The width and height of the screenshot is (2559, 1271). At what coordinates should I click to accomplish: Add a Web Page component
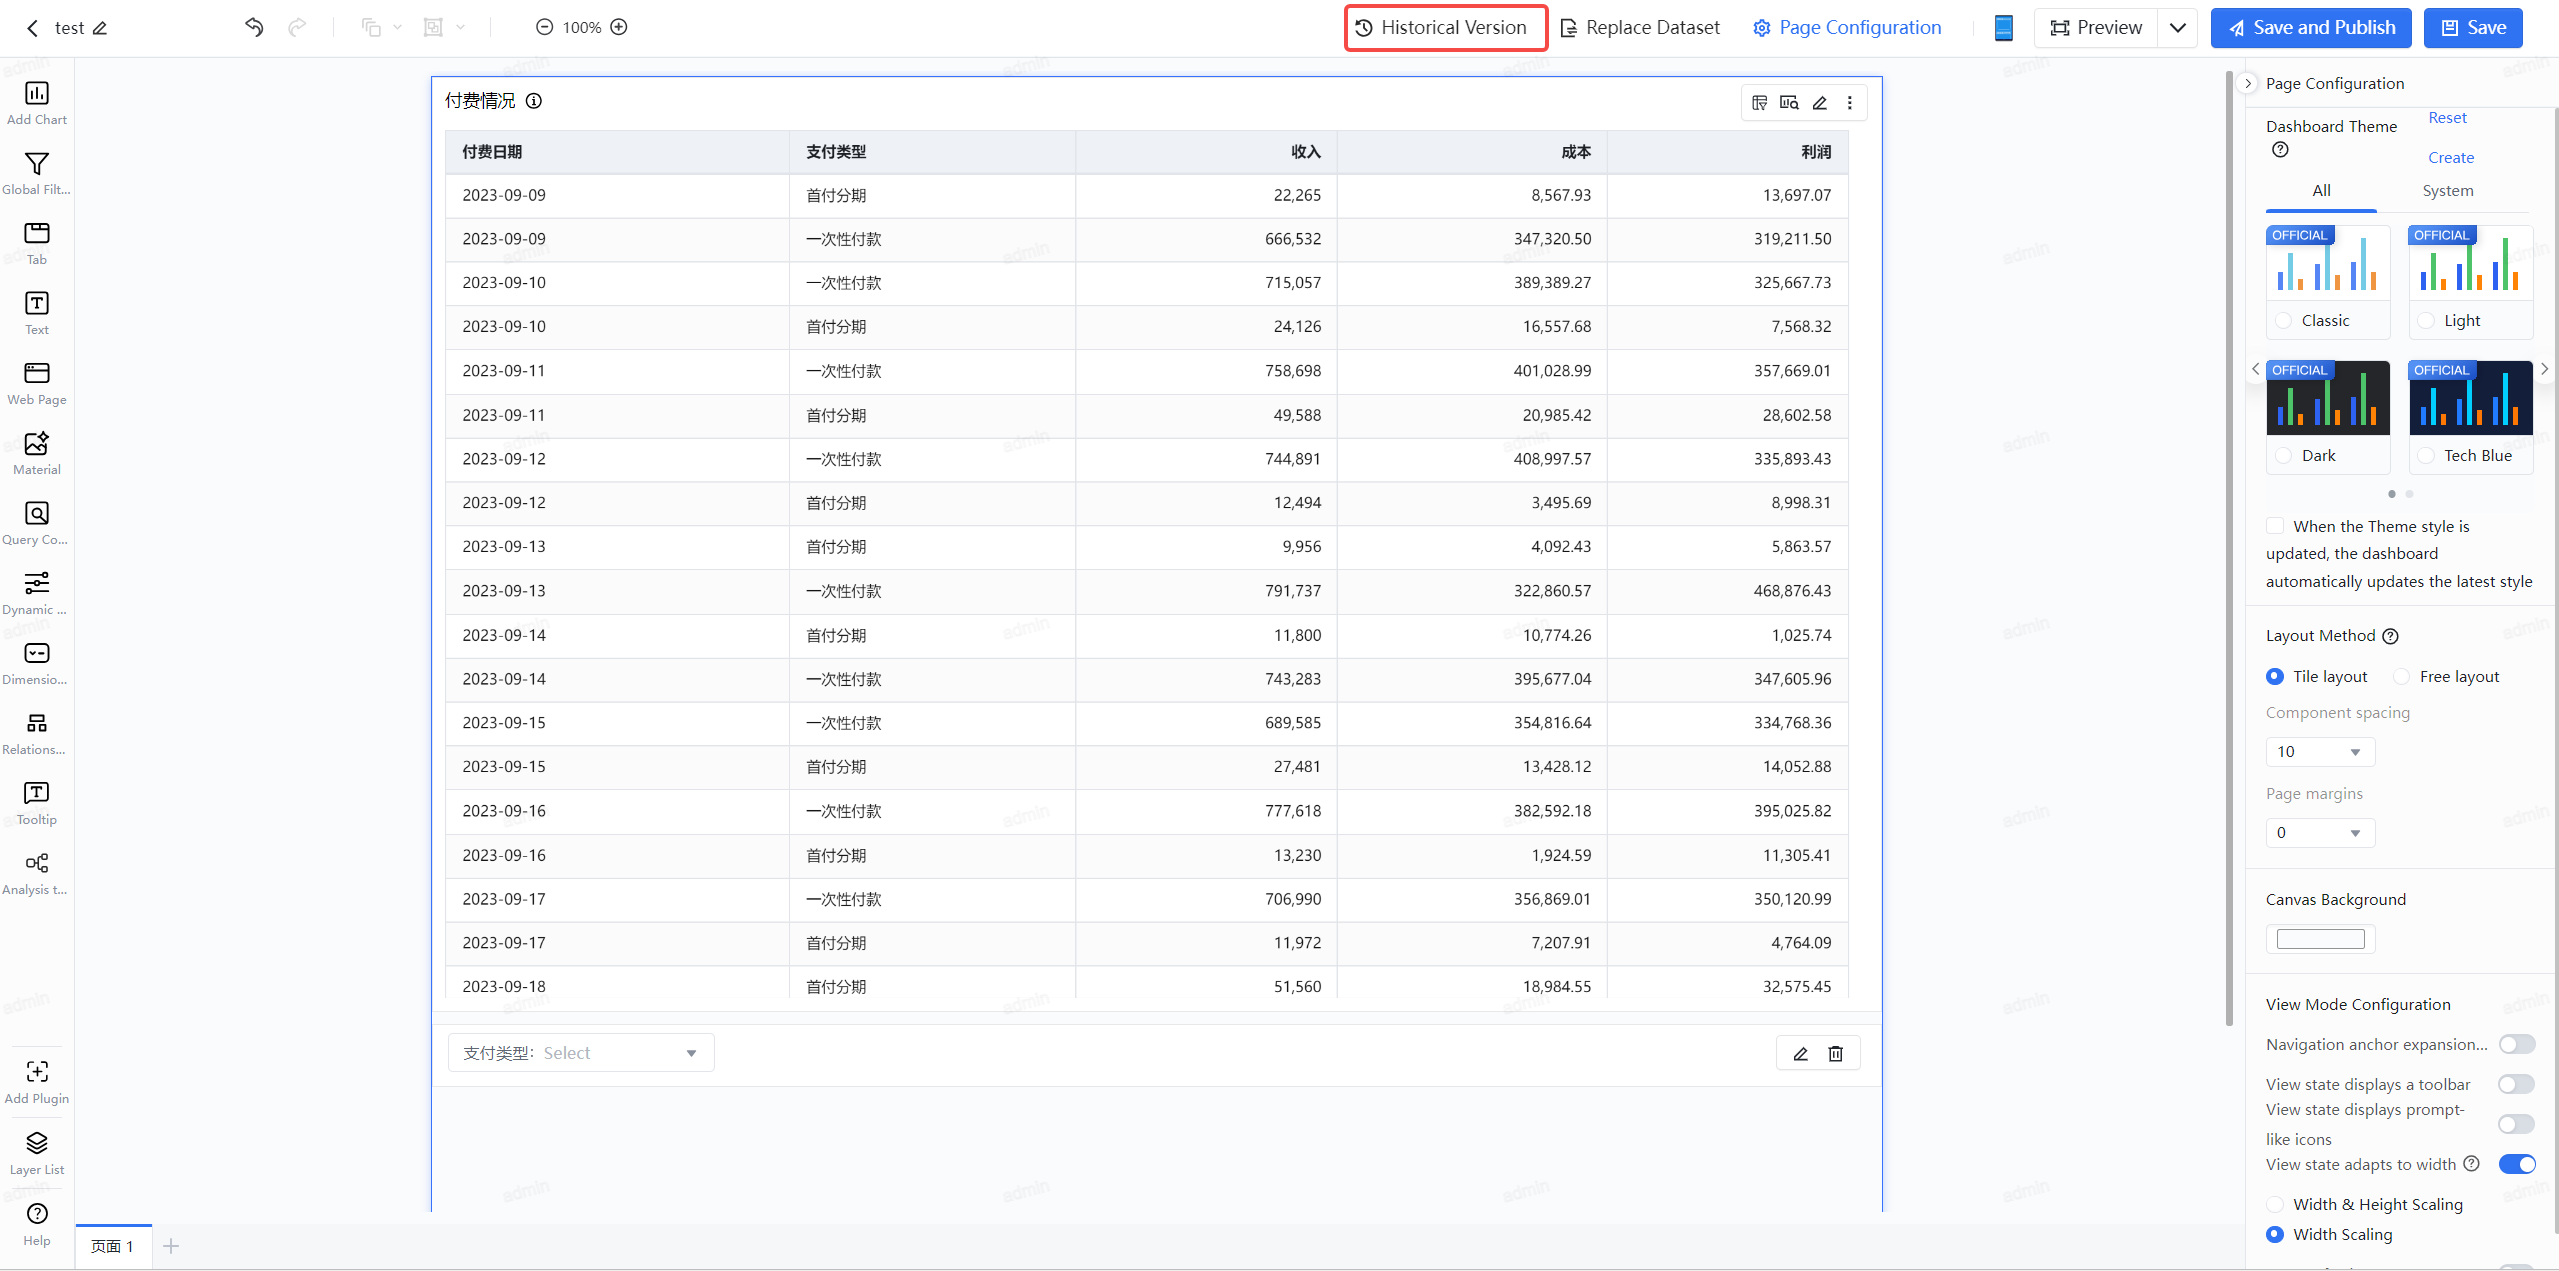[x=37, y=384]
